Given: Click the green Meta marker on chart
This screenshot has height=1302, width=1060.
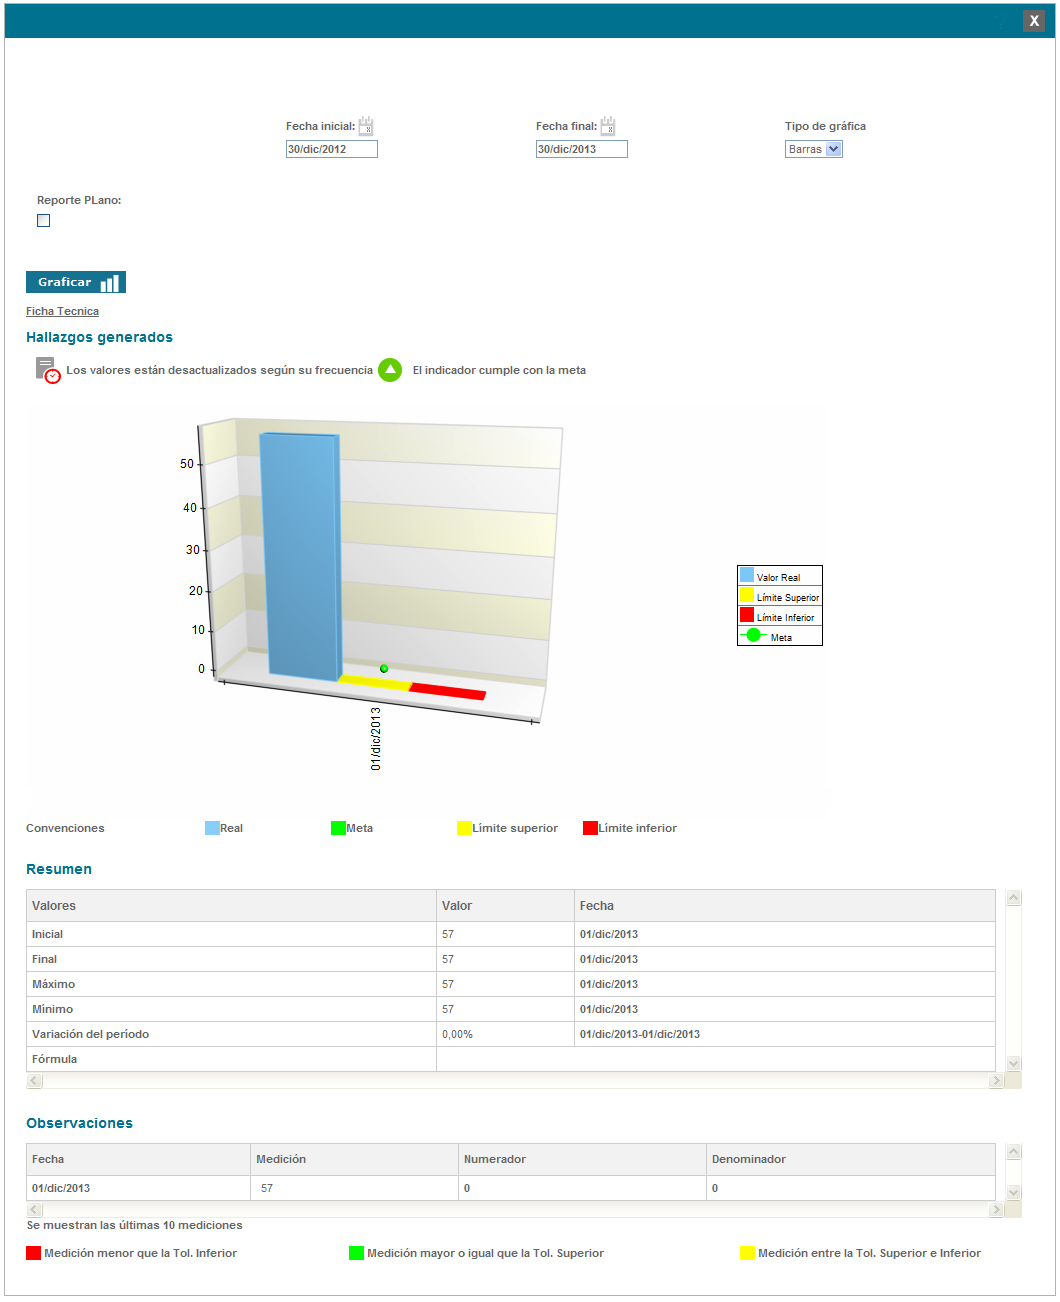Looking at the screenshot, I should tap(384, 668).
